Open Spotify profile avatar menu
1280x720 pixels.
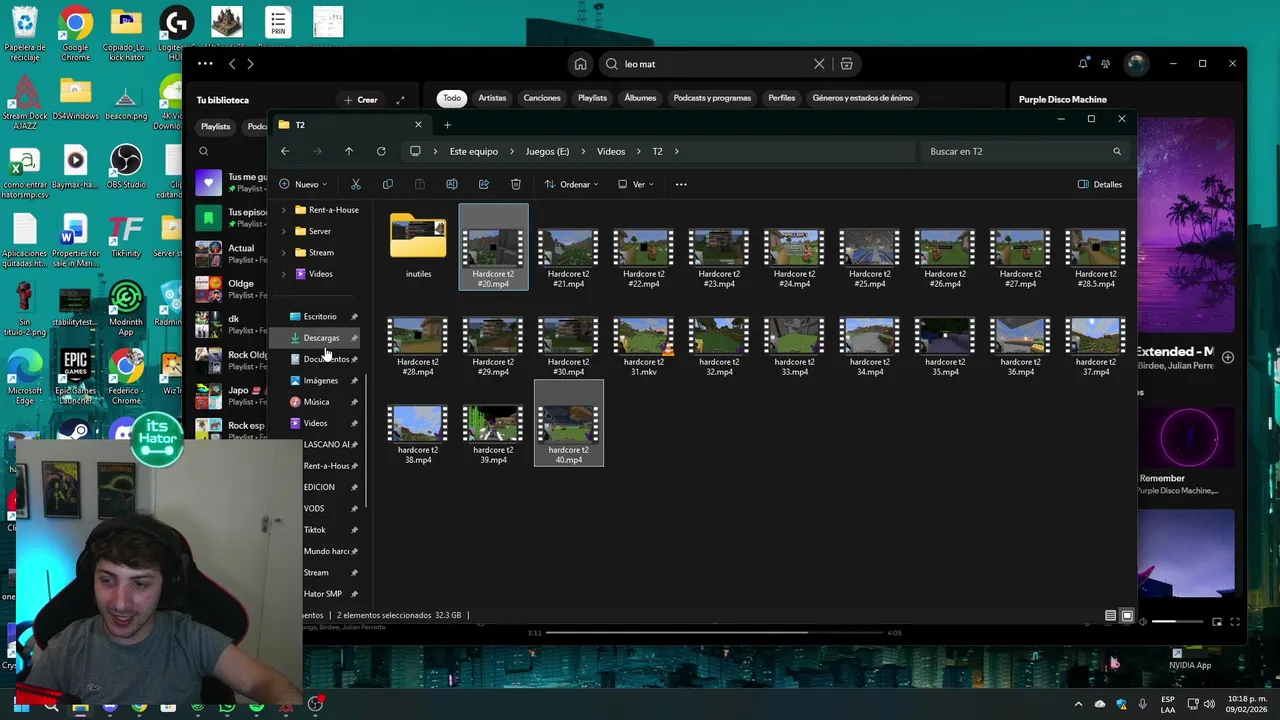click(1136, 64)
